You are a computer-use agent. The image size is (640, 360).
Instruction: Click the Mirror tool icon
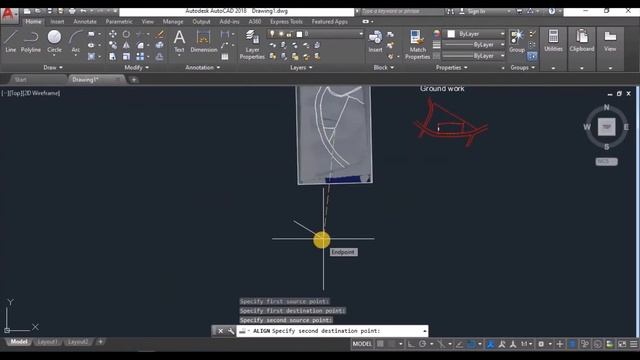127,45
